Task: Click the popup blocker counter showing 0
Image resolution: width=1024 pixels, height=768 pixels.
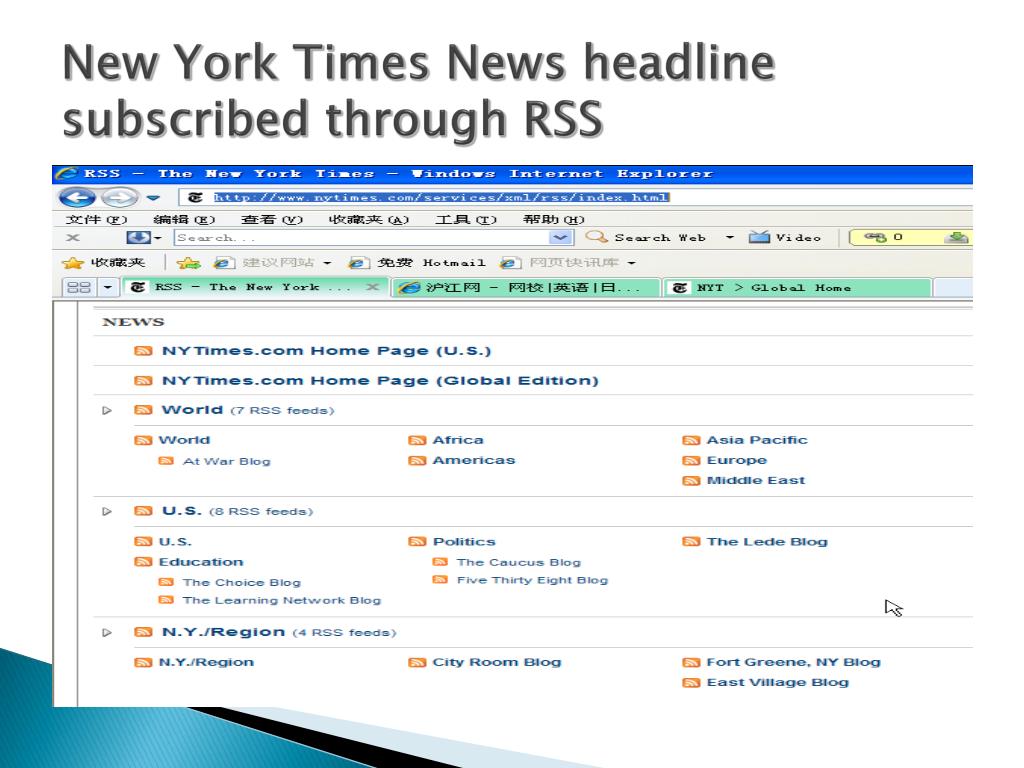Action: coord(884,237)
